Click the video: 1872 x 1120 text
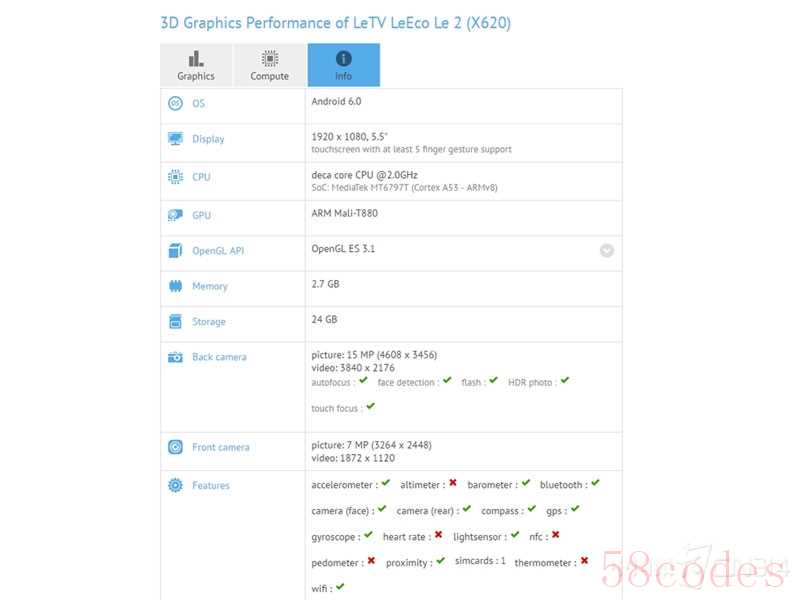The height and width of the screenshot is (600, 800). coord(353,458)
